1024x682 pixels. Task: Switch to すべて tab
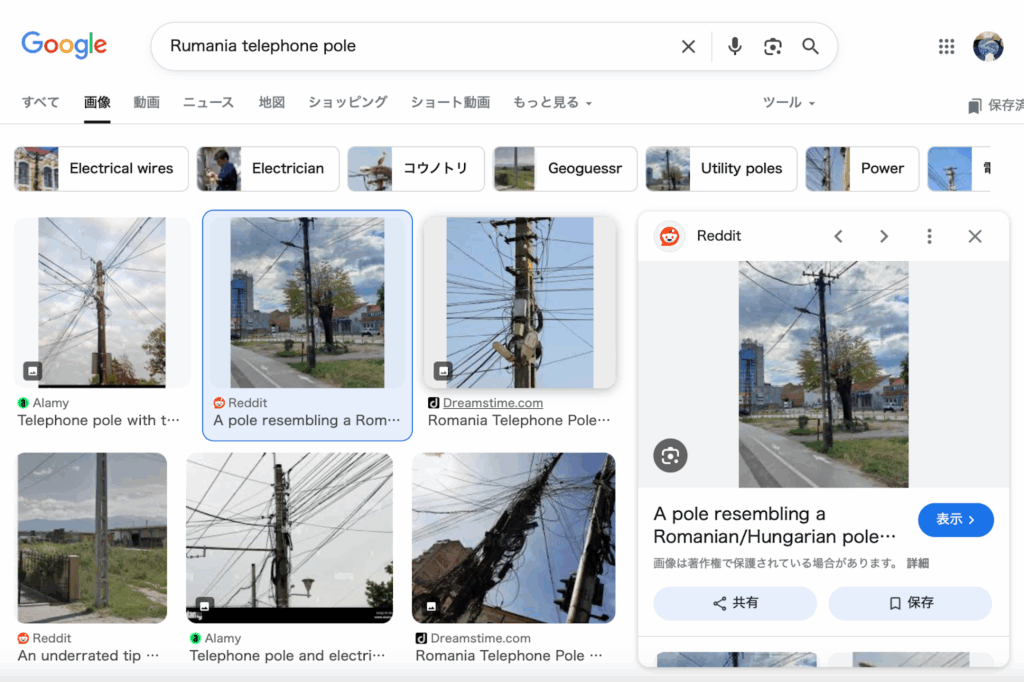(40, 103)
